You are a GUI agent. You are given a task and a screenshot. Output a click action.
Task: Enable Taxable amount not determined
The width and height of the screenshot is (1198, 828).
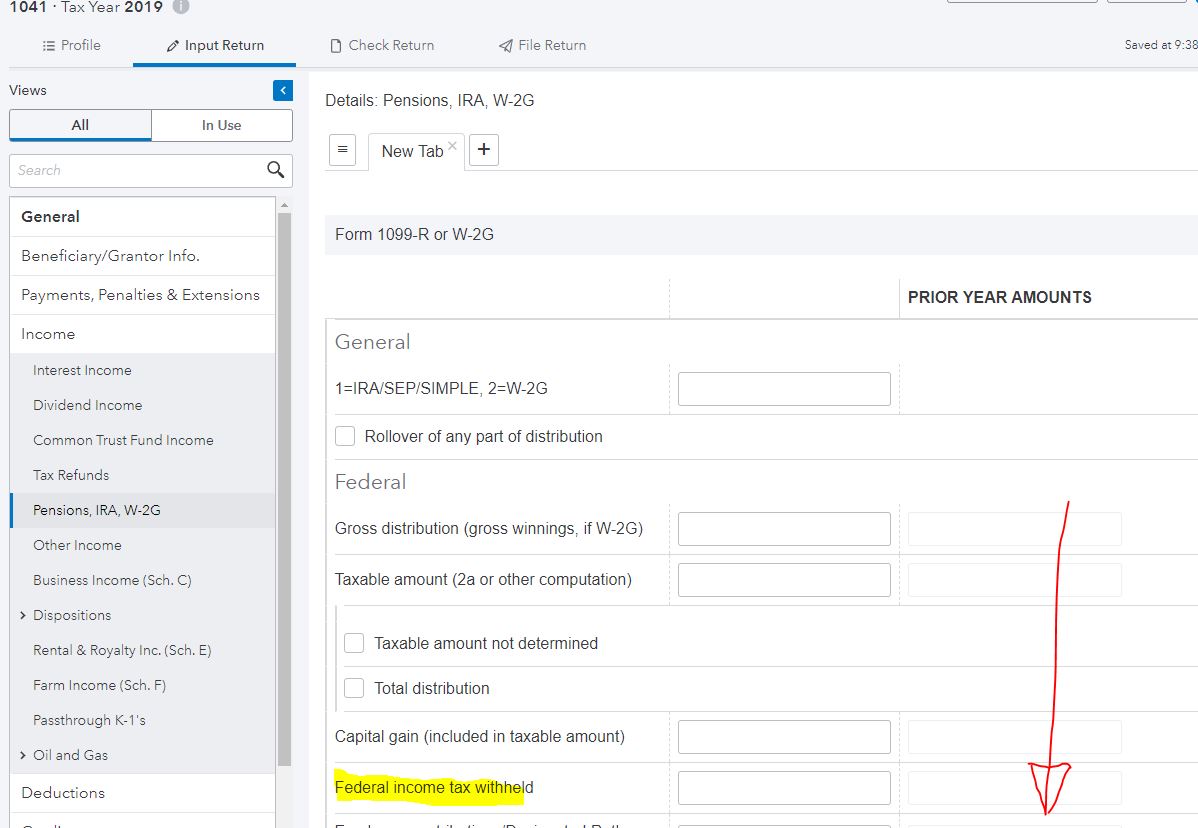[x=354, y=643]
